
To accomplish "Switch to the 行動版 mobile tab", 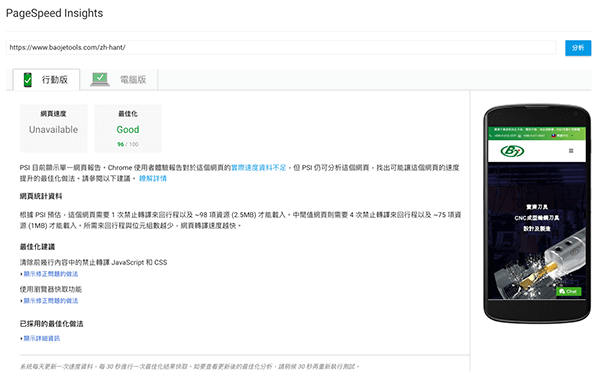I will pyautogui.click(x=46, y=80).
